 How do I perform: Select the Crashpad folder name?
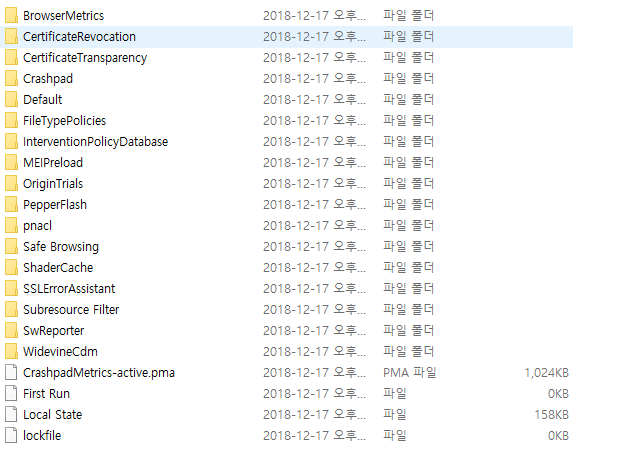(x=48, y=79)
